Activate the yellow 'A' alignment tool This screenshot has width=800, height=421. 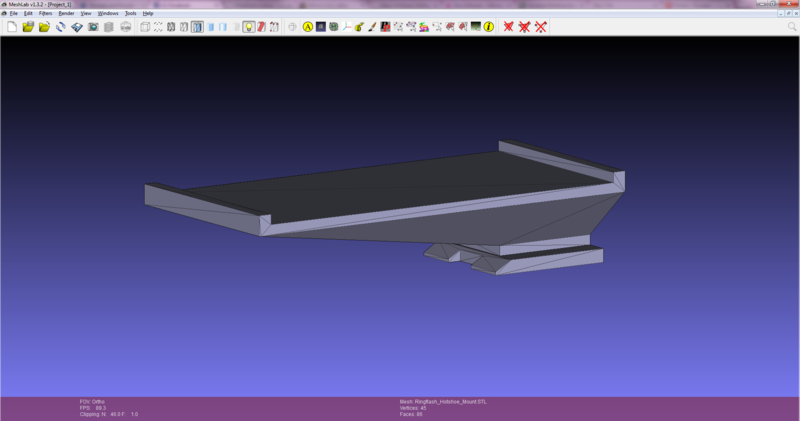pyautogui.click(x=308, y=27)
